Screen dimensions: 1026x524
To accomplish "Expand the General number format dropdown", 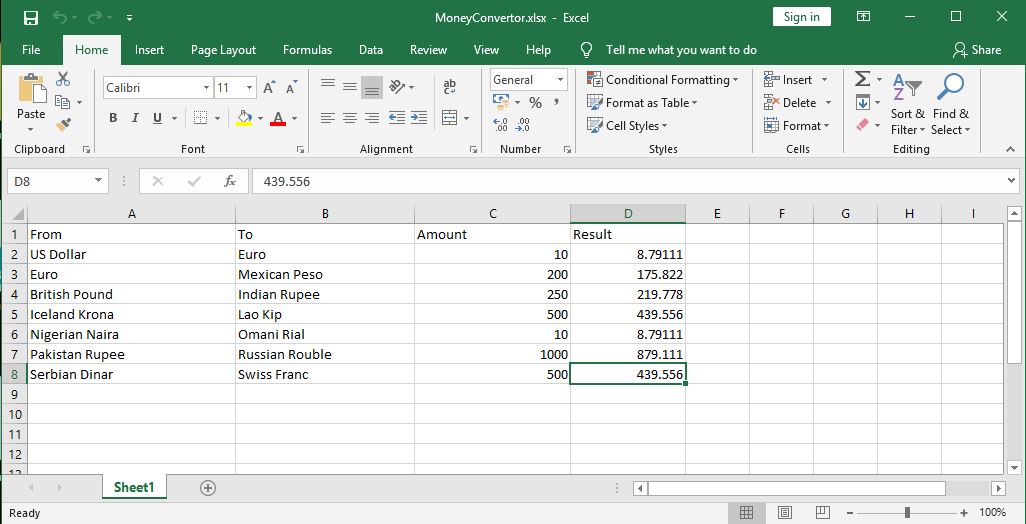I will [560, 80].
